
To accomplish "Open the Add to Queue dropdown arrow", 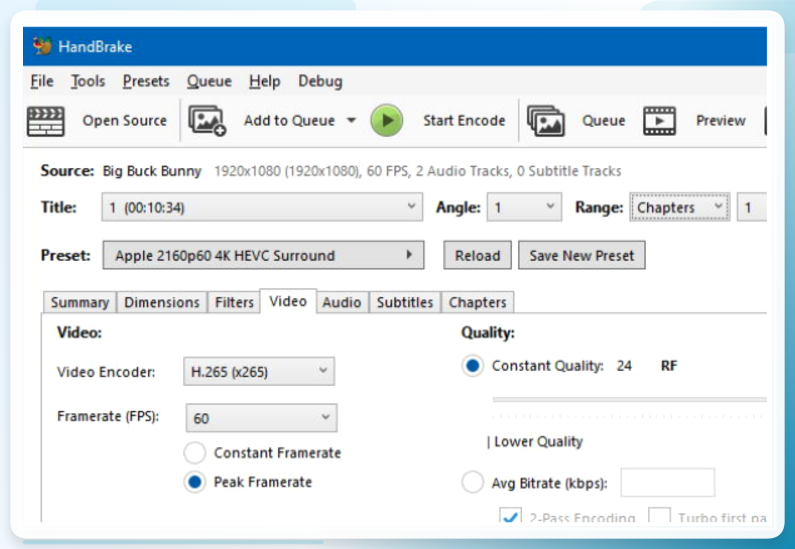I will (x=351, y=121).
